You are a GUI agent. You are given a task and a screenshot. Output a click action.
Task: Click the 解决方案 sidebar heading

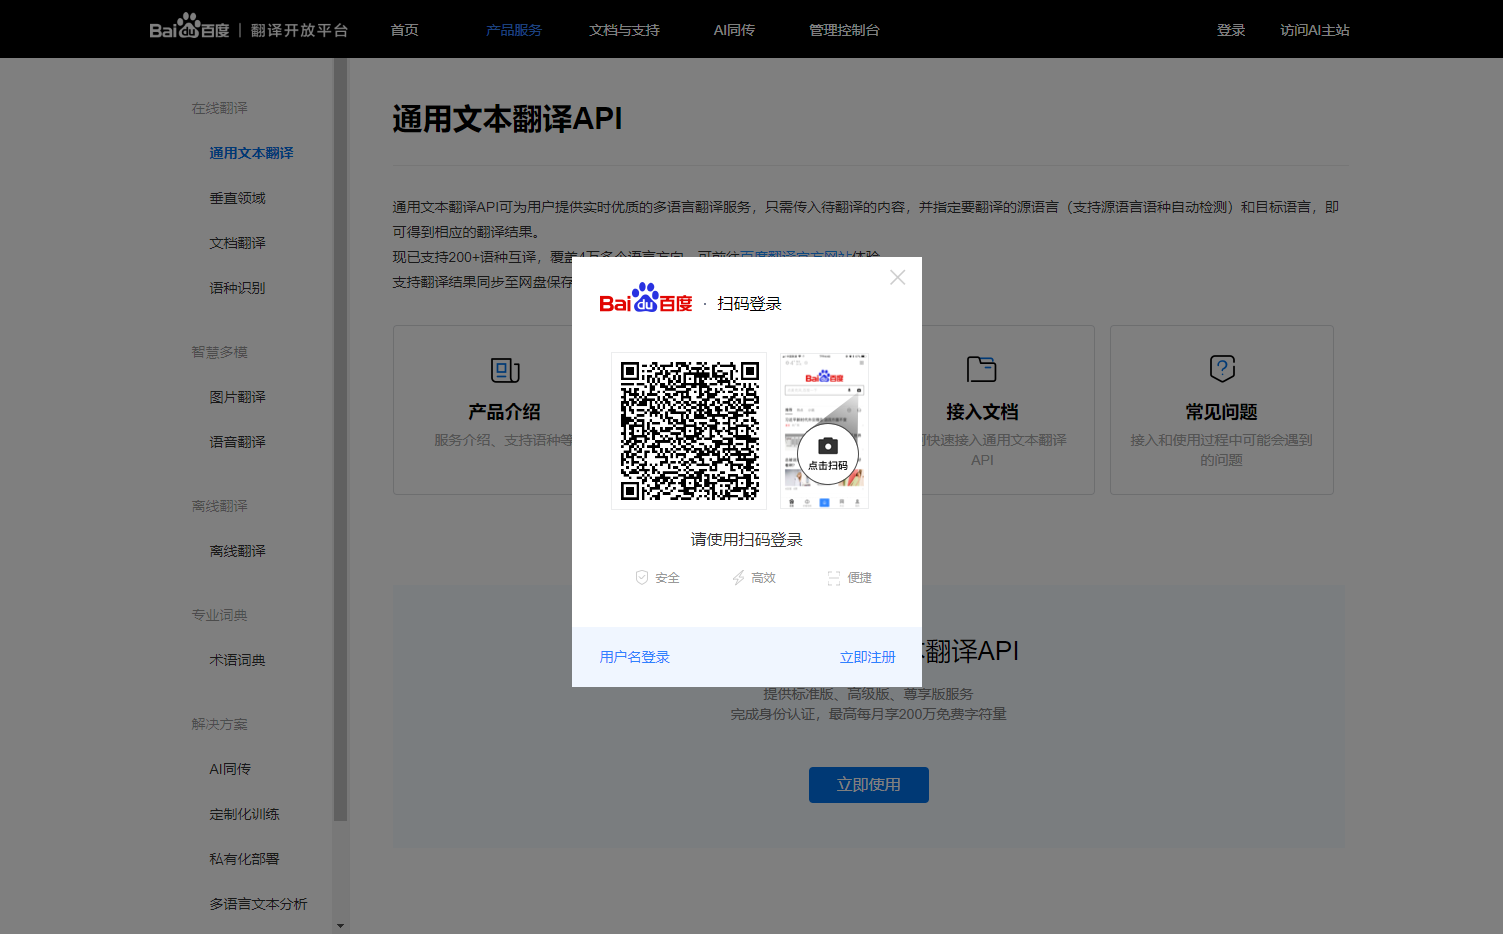(x=219, y=724)
